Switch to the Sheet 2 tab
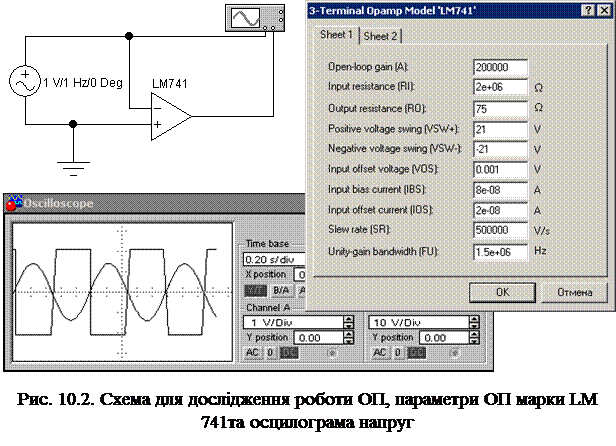This screenshot has height=446, width=616. tap(380, 36)
